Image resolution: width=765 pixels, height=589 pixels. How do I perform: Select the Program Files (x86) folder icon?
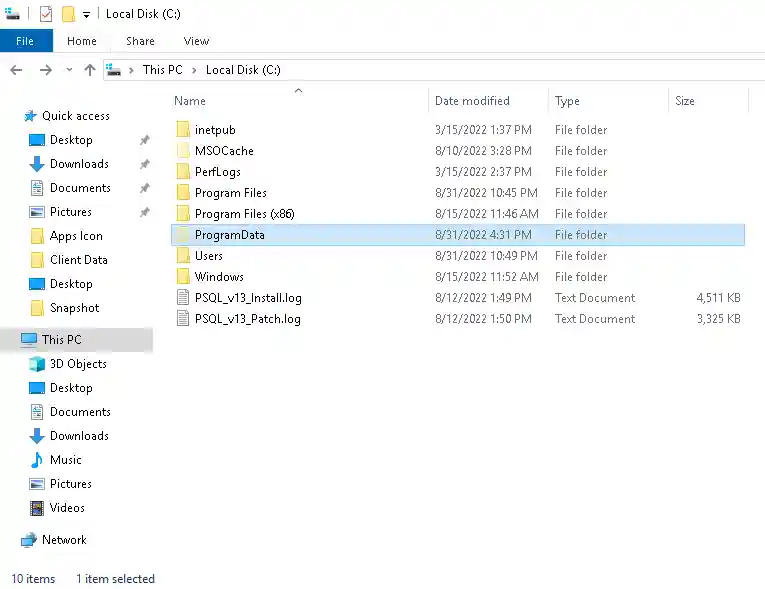click(x=183, y=213)
